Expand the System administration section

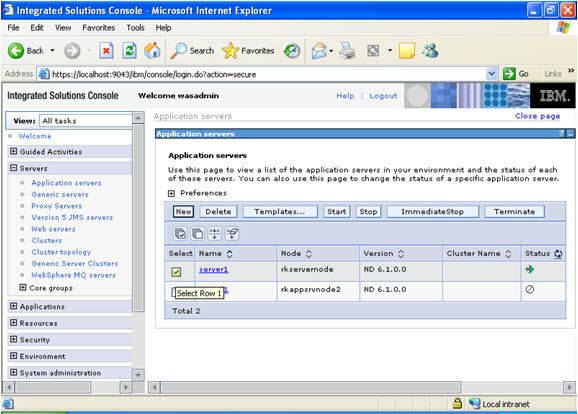pos(14,372)
